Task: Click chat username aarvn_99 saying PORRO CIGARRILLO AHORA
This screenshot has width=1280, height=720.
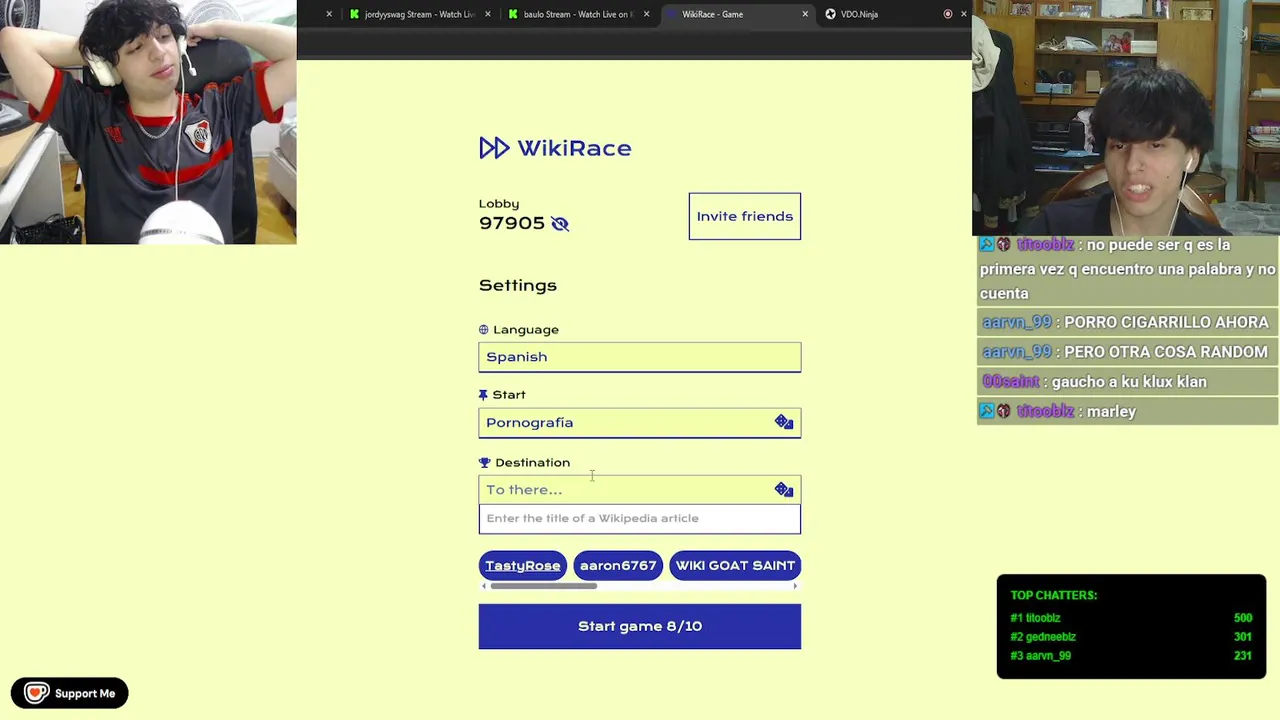Action: coord(1017,322)
